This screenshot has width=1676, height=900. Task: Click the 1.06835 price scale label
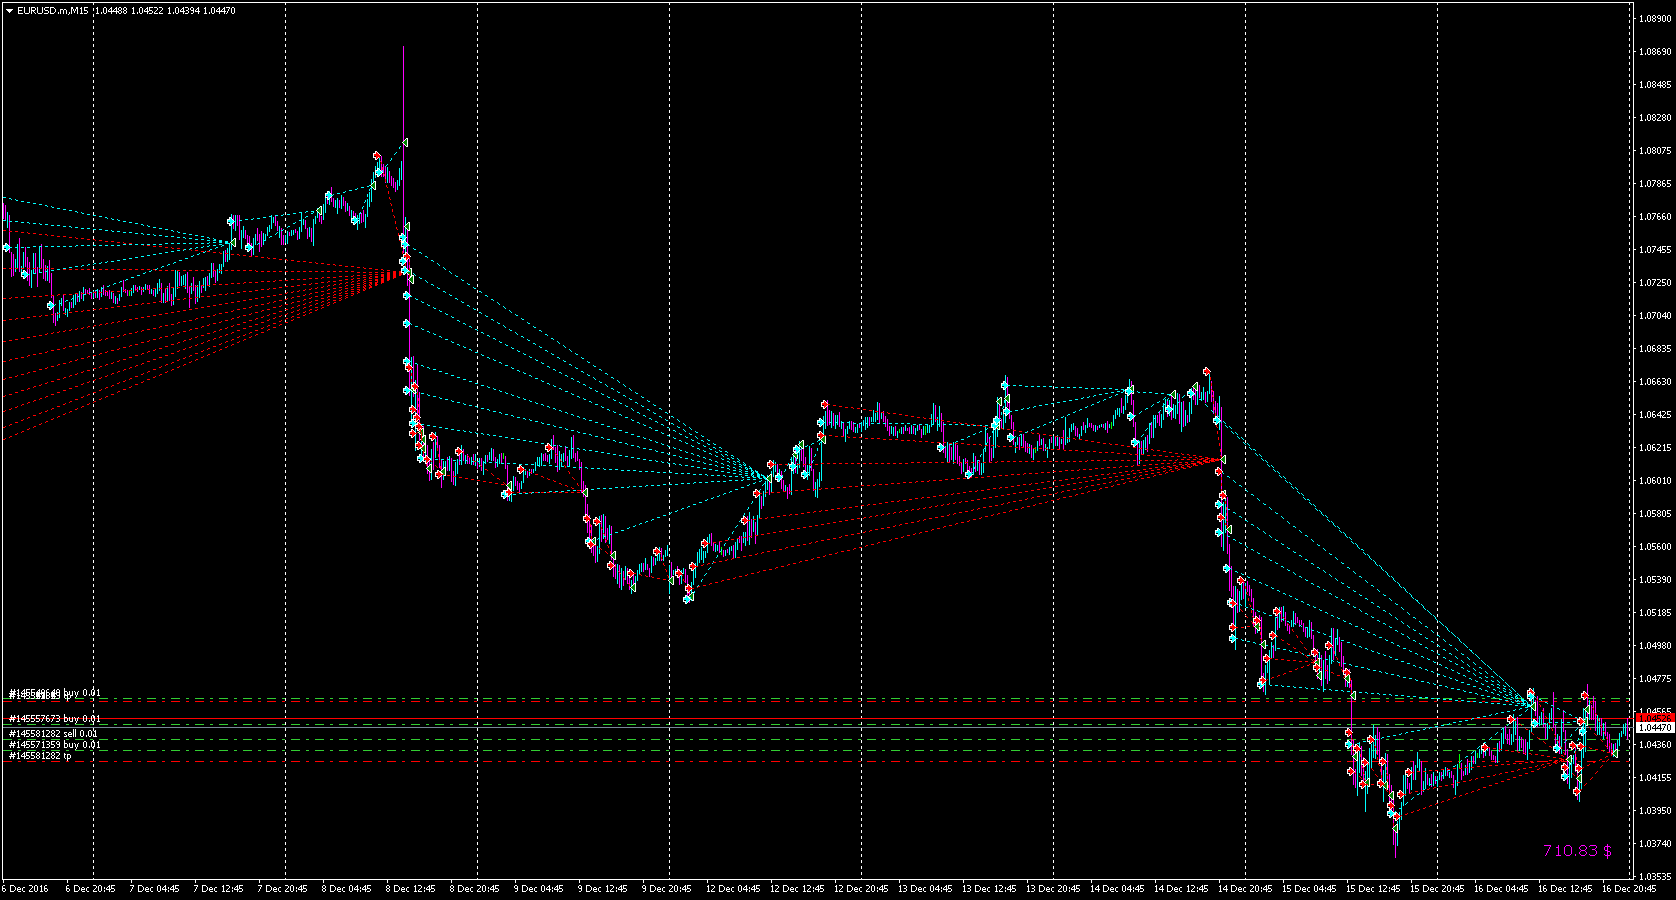point(1657,348)
